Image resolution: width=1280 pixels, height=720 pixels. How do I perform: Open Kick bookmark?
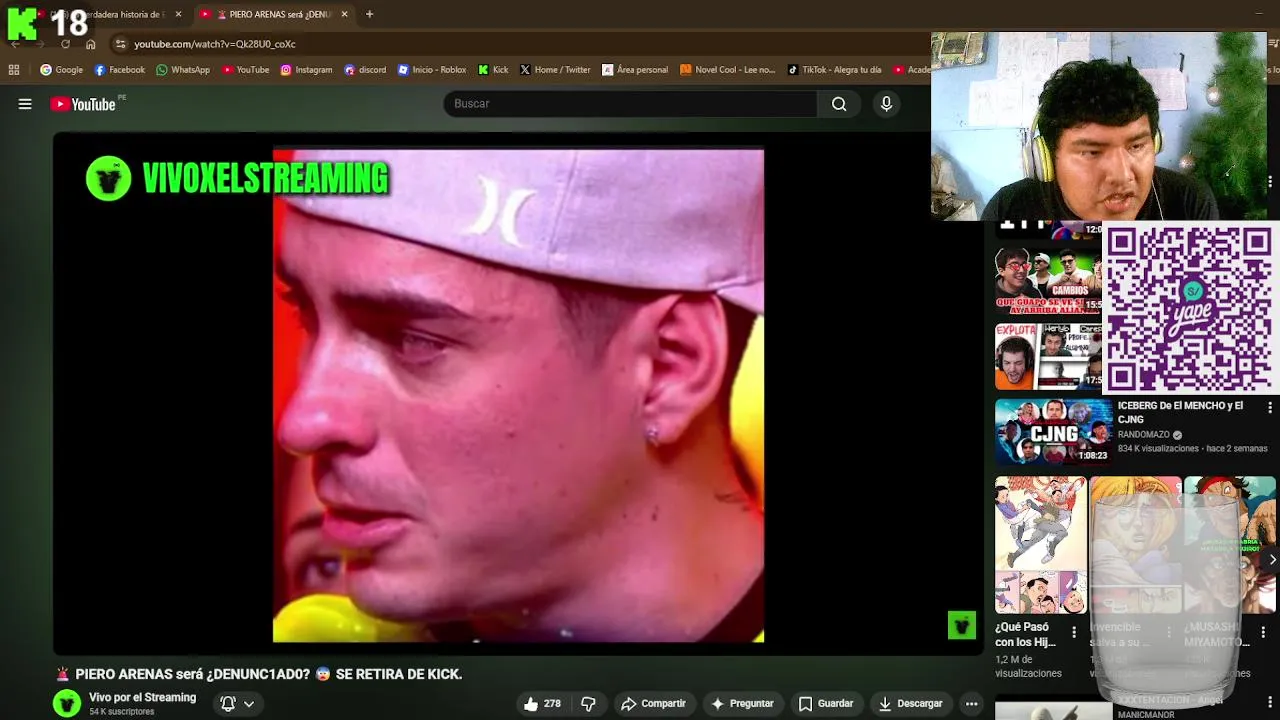coord(493,70)
